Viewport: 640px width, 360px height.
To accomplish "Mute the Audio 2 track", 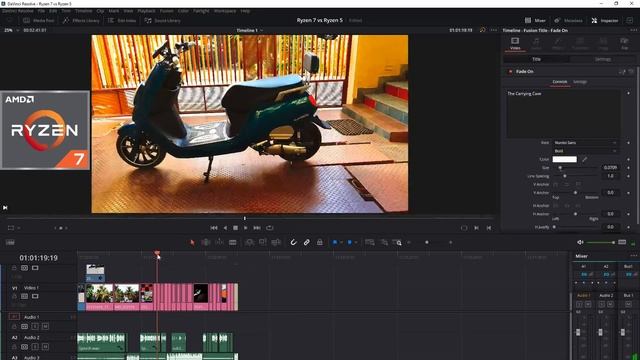I will [x=45, y=347].
